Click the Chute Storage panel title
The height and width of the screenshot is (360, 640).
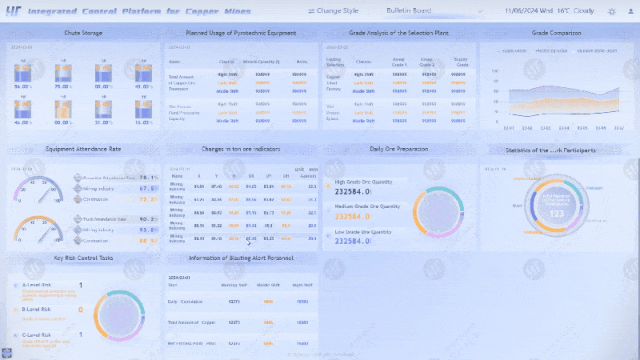point(83,33)
